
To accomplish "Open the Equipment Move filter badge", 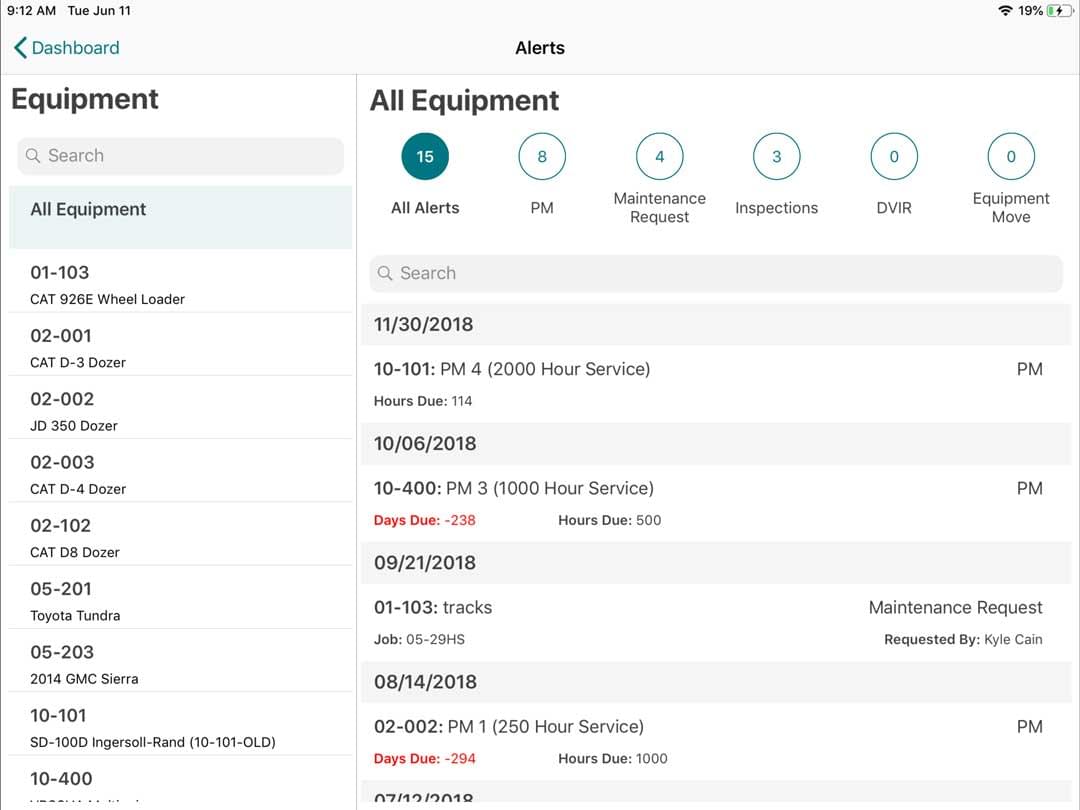I will coord(1010,156).
